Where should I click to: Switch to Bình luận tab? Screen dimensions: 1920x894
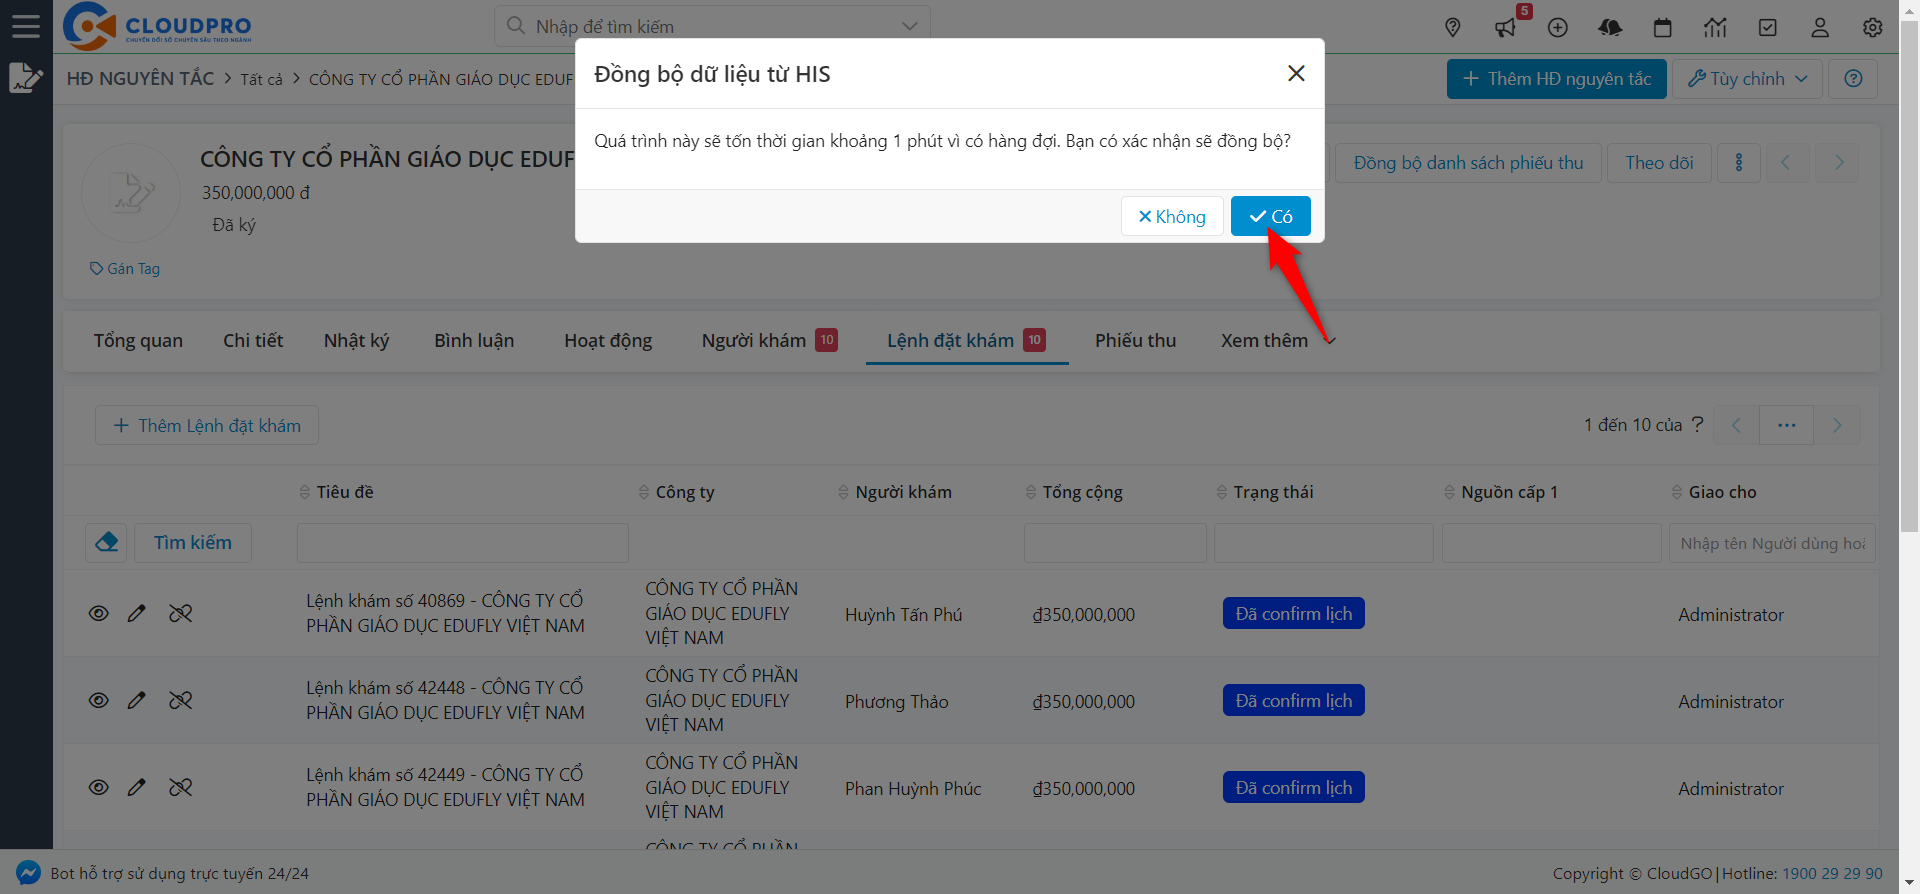[474, 341]
